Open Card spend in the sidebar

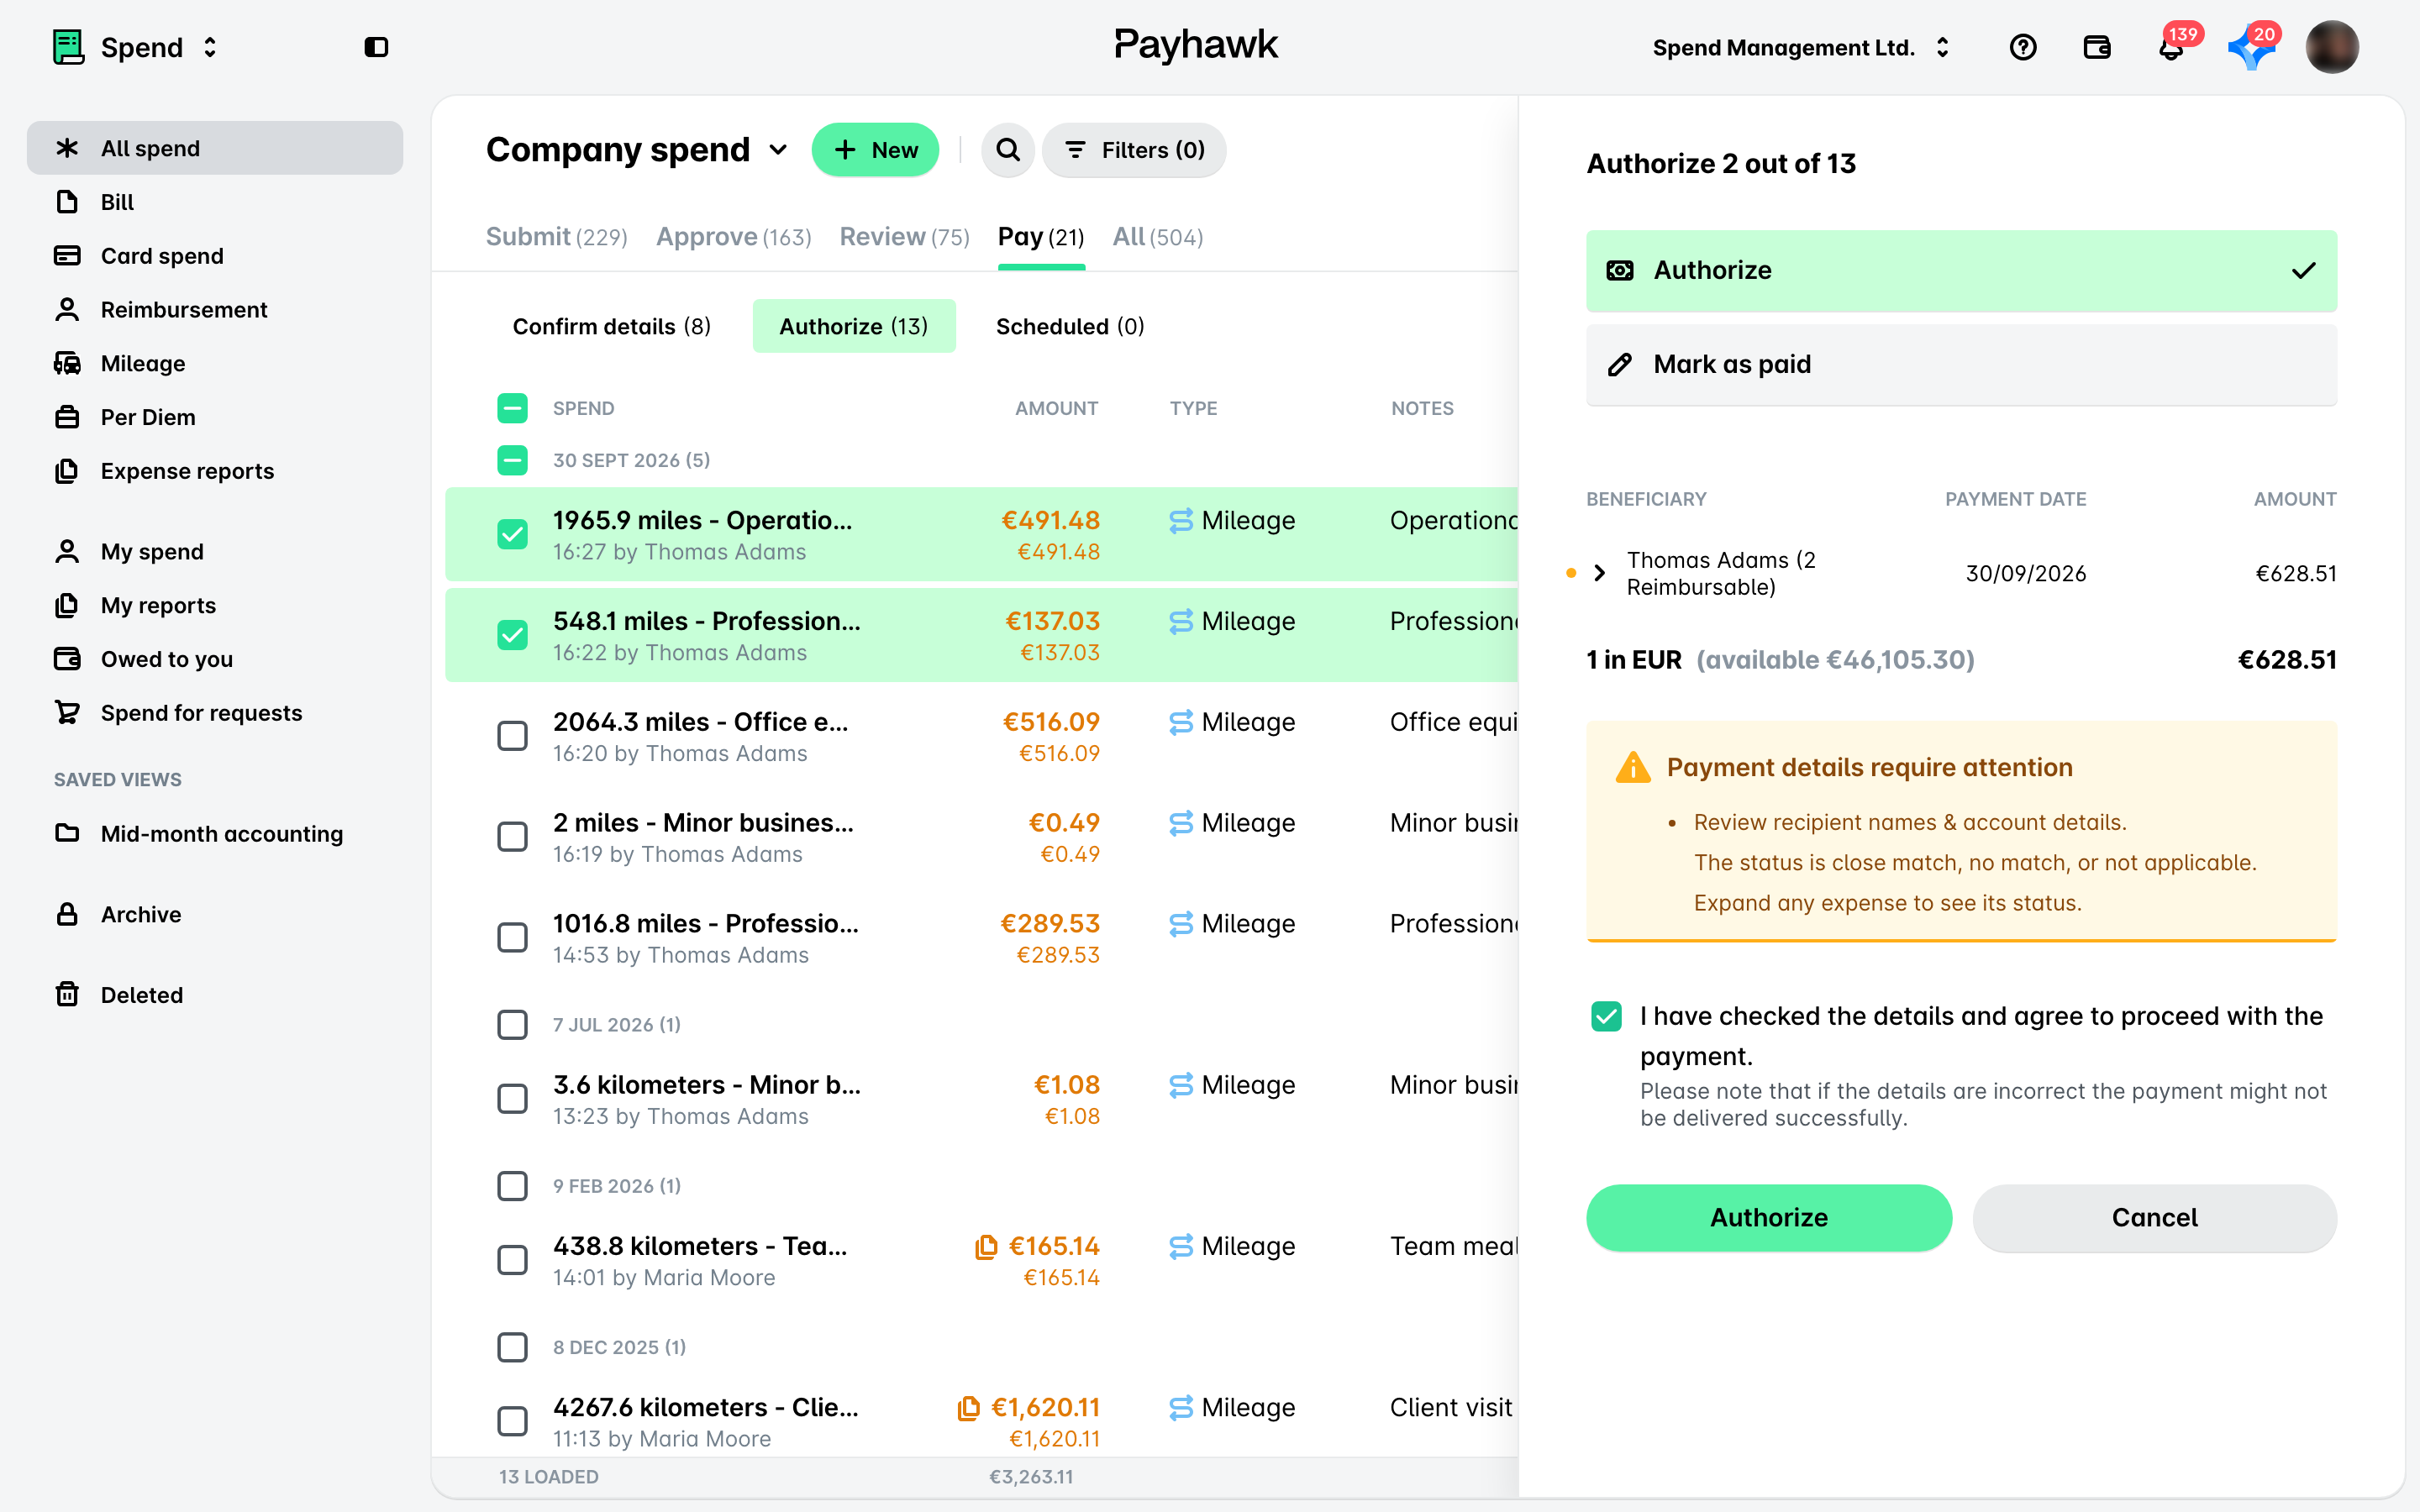pyautogui.click(x=215, y=256)
